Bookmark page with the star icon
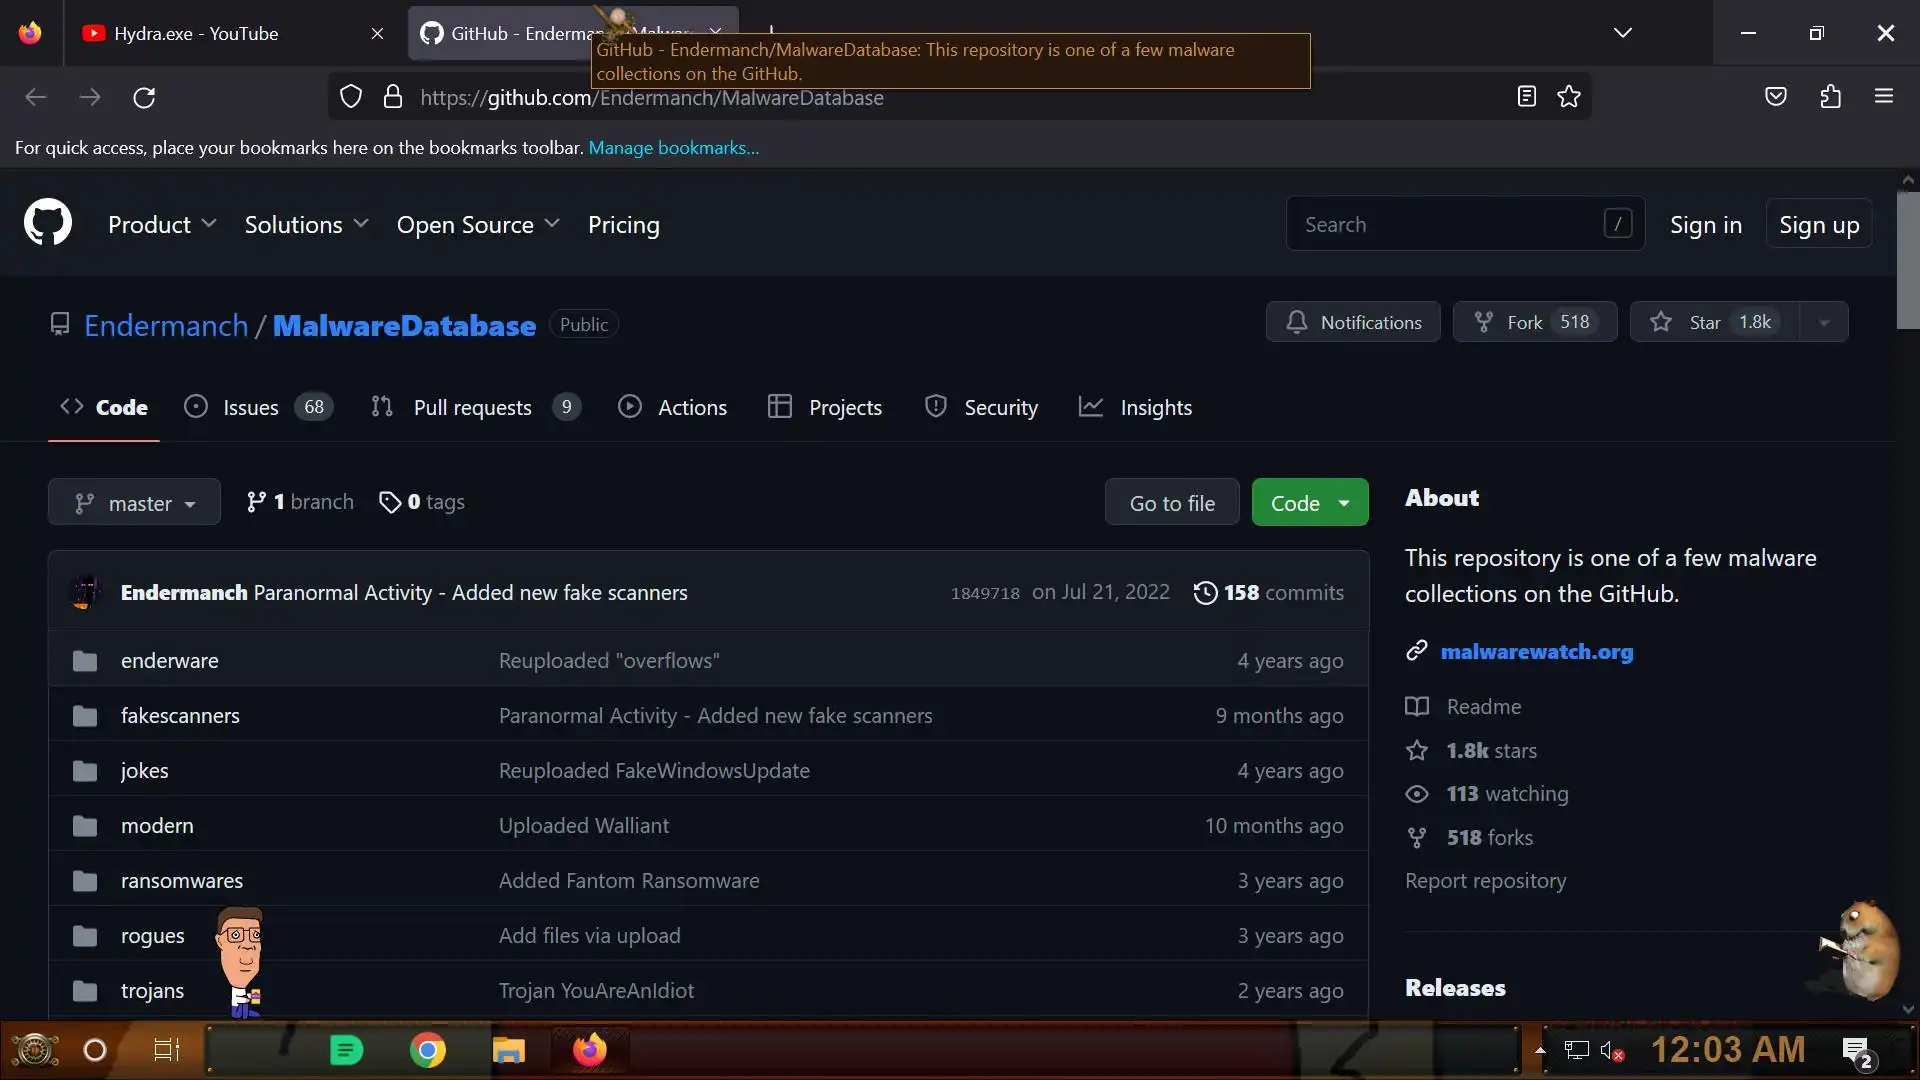Viewport: 1920px width, 1080px height. coord(1568,97)
